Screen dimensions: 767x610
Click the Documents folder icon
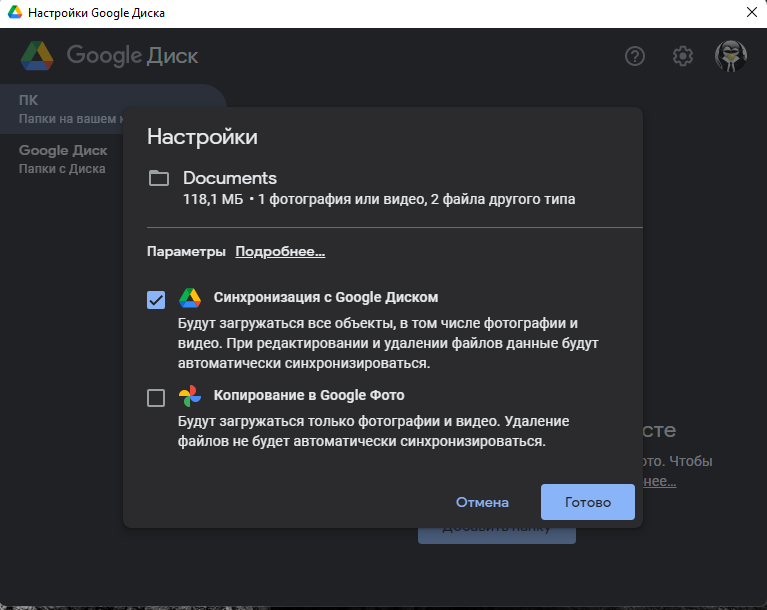tap(158, 178)
